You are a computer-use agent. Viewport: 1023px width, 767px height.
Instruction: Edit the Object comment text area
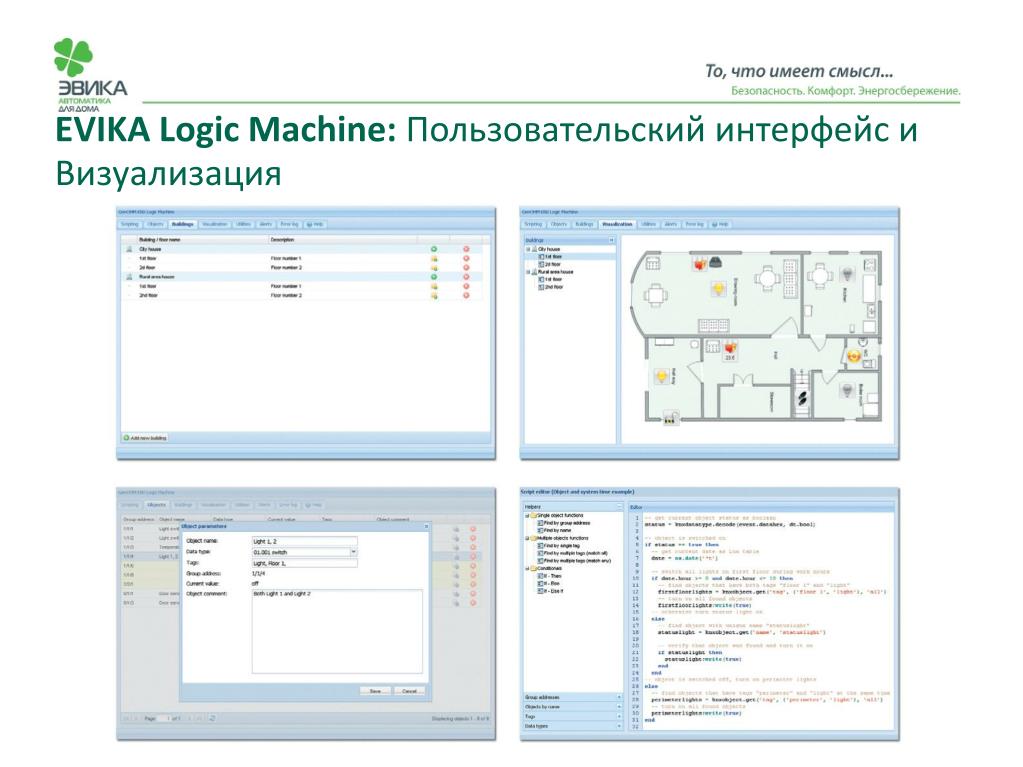(x=337, y=631)
